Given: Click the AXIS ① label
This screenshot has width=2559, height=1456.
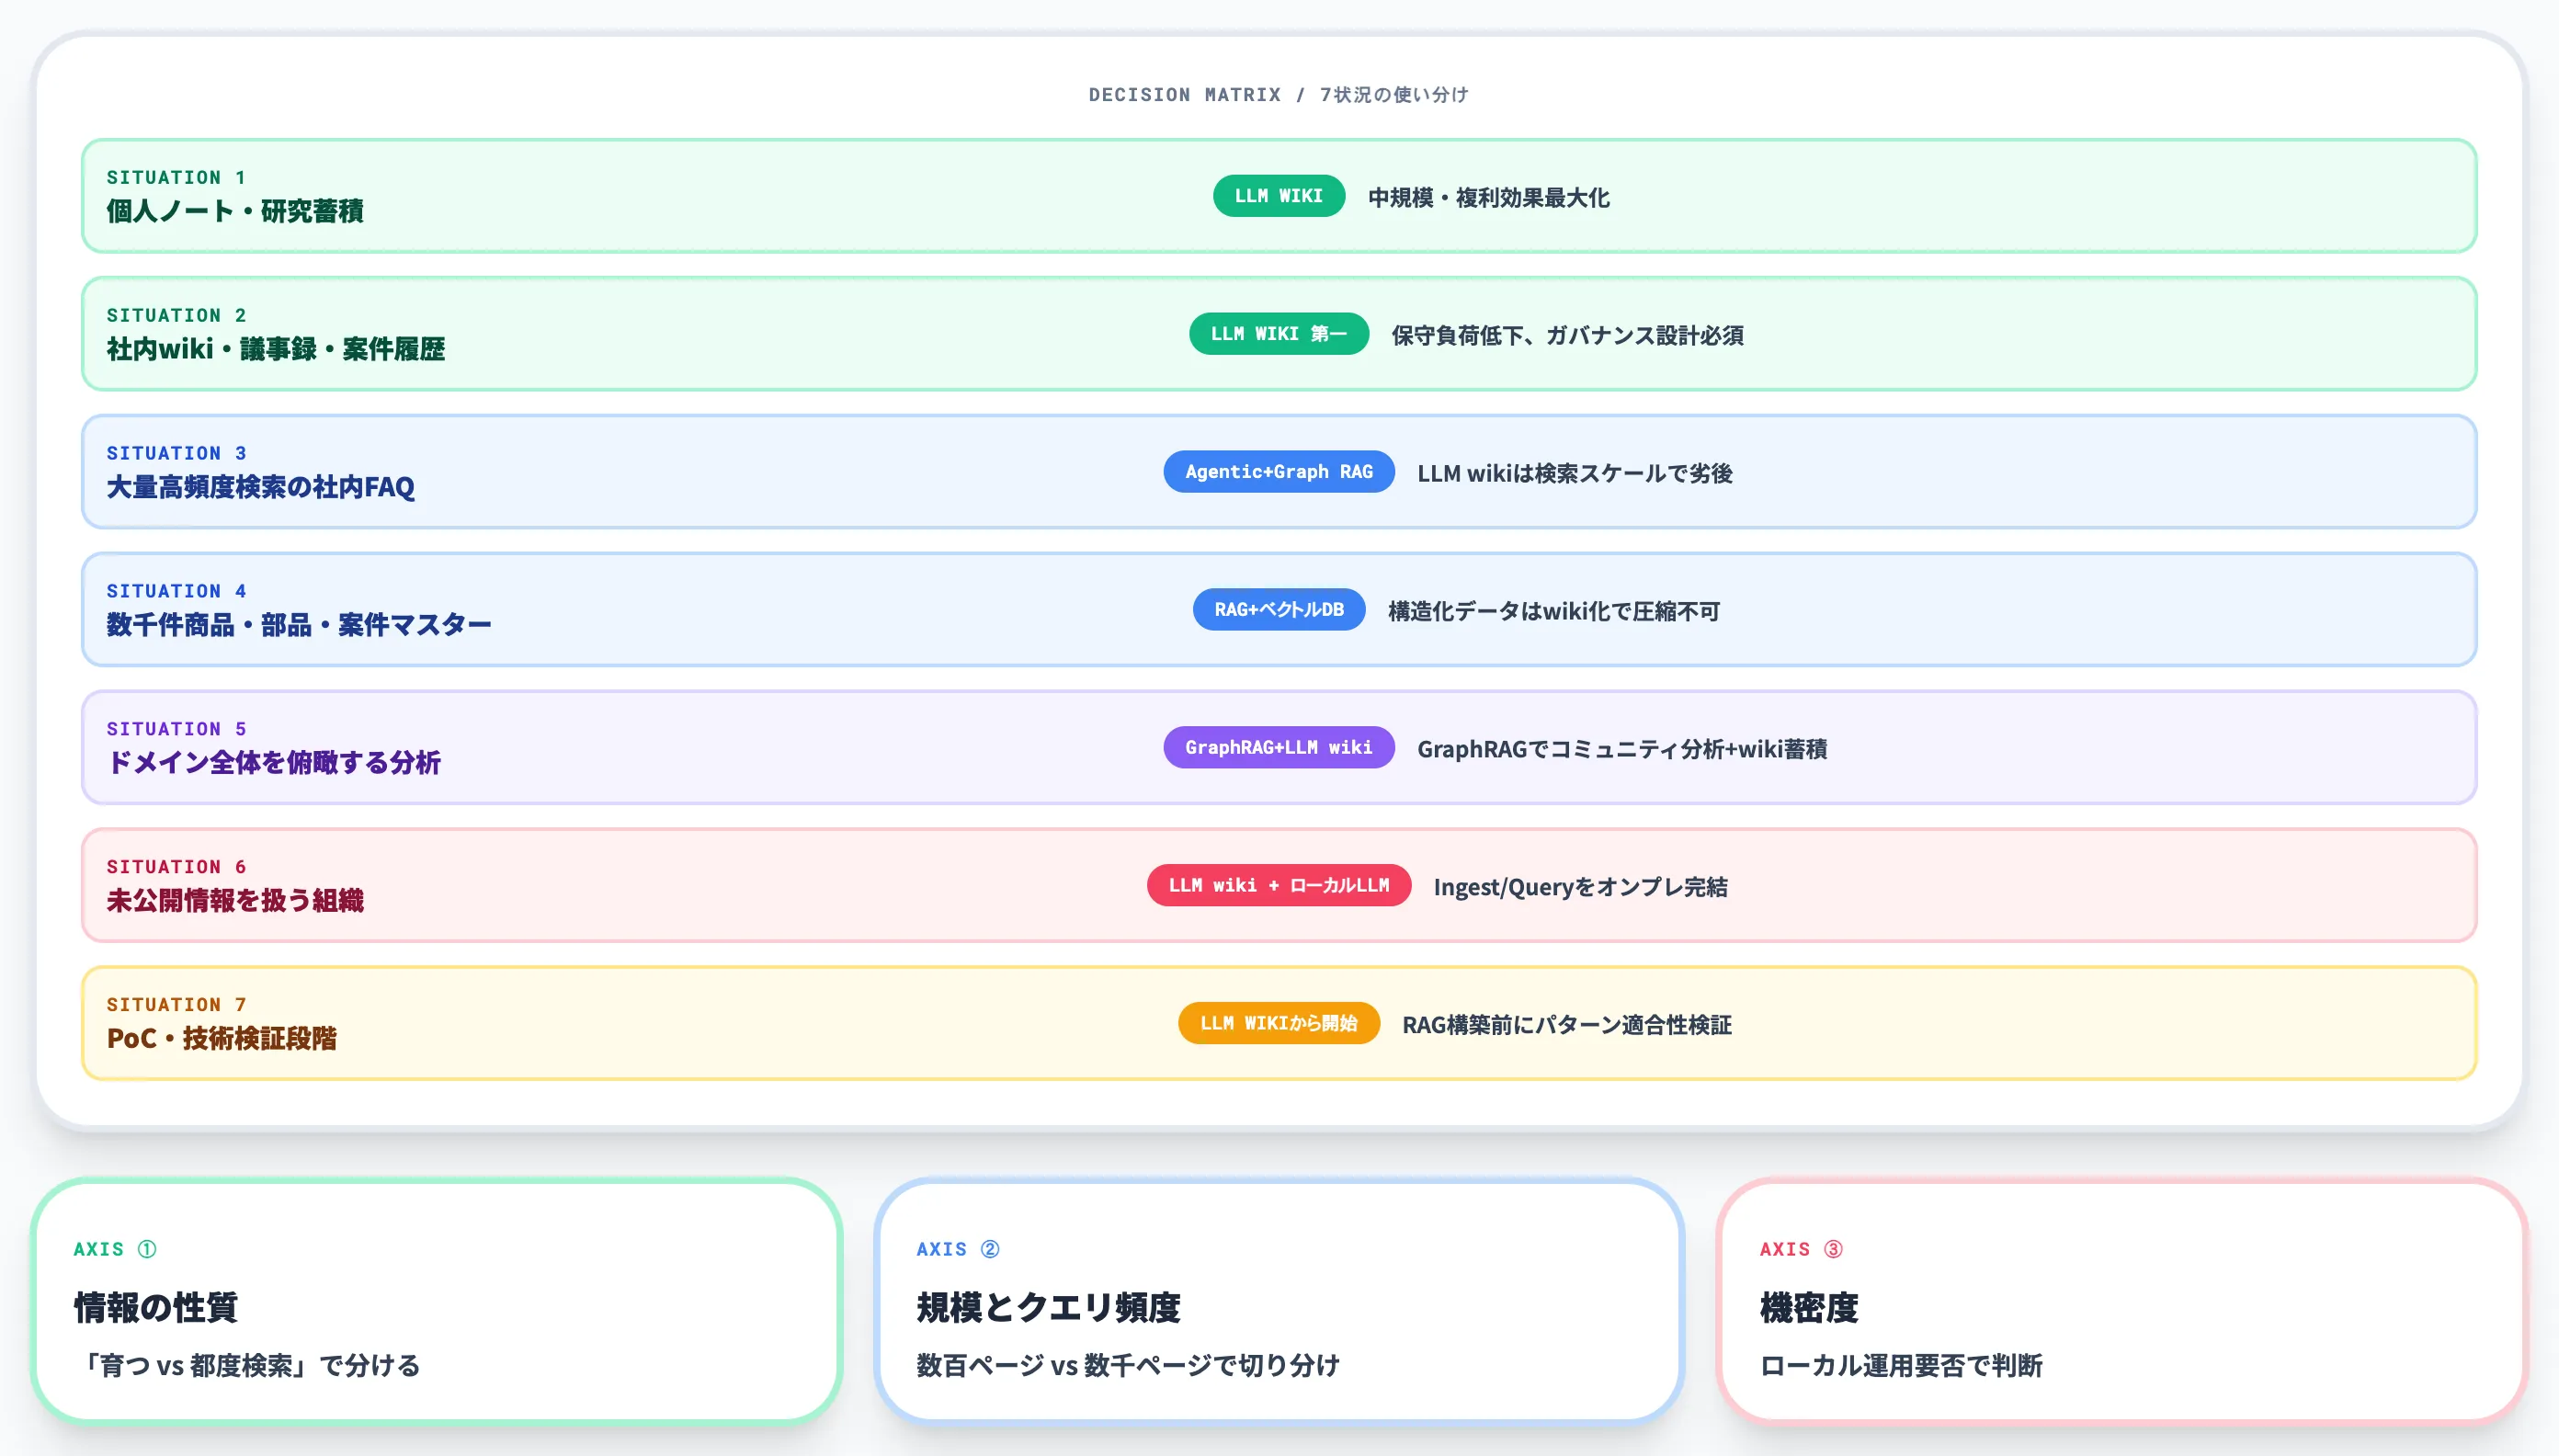Looking at the screenshot, I should coord(115,1249).
